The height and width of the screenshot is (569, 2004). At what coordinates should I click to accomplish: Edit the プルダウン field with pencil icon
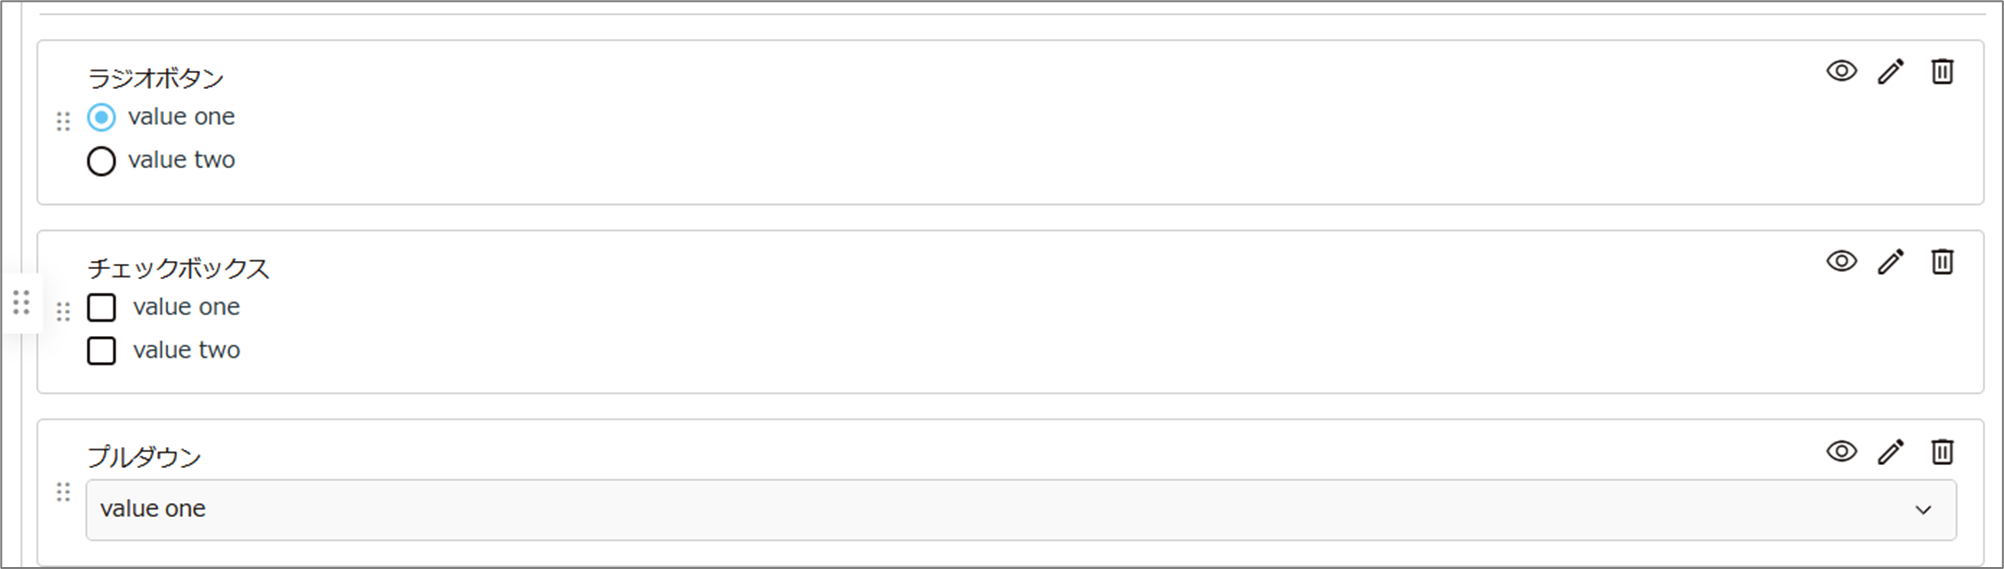pyautogui.click(x=1890, y=452)
